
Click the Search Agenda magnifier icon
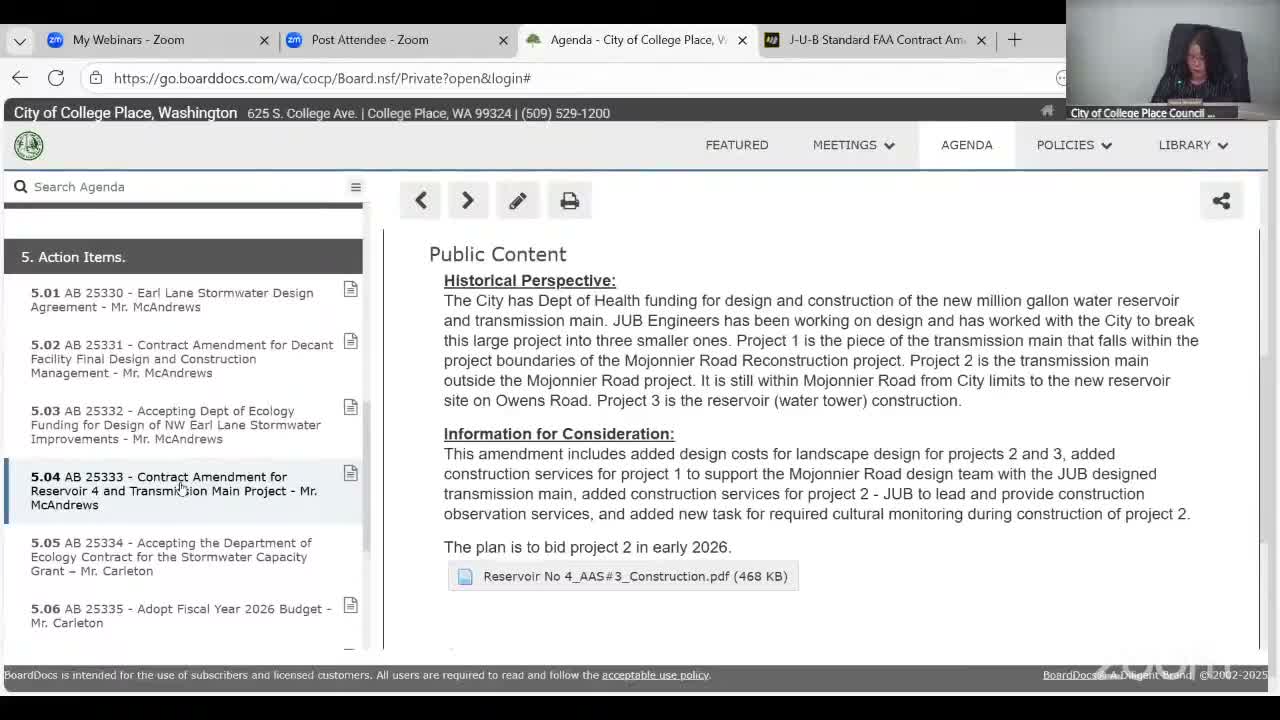click(x=20, y=187)
